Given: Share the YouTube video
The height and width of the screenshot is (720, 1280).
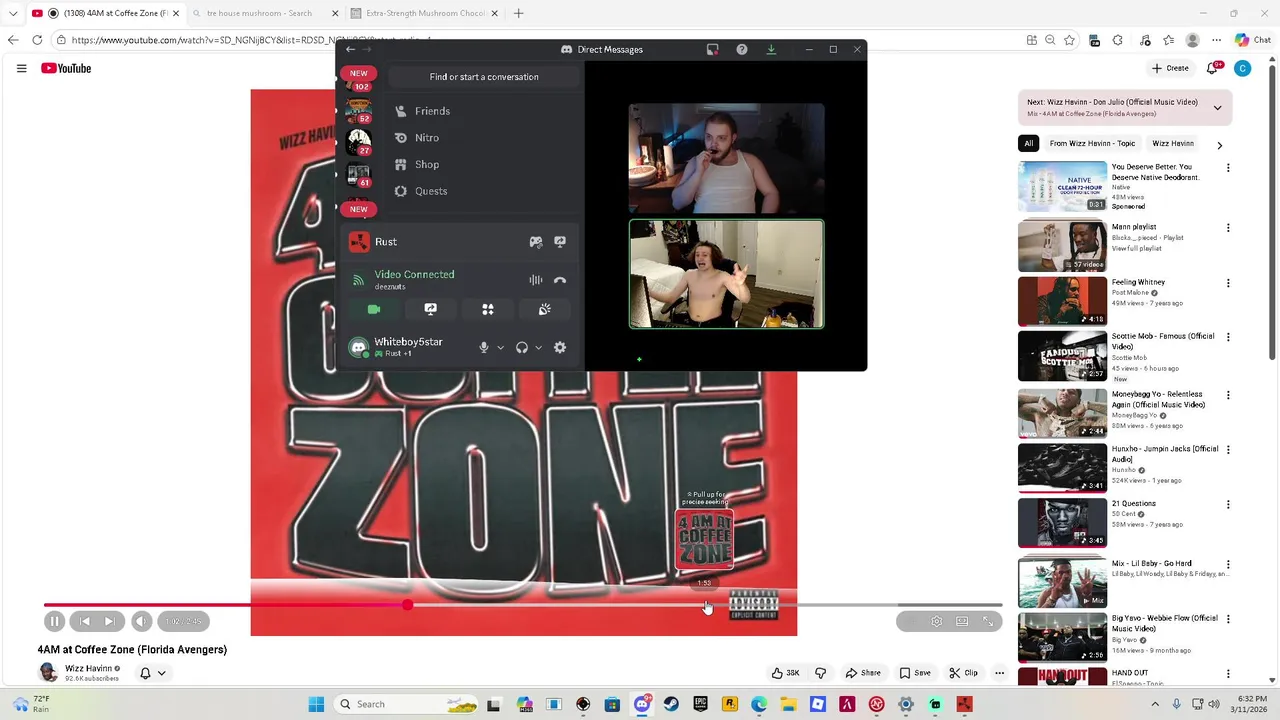Looking at the screenshot, I should [x=863, y=673].
